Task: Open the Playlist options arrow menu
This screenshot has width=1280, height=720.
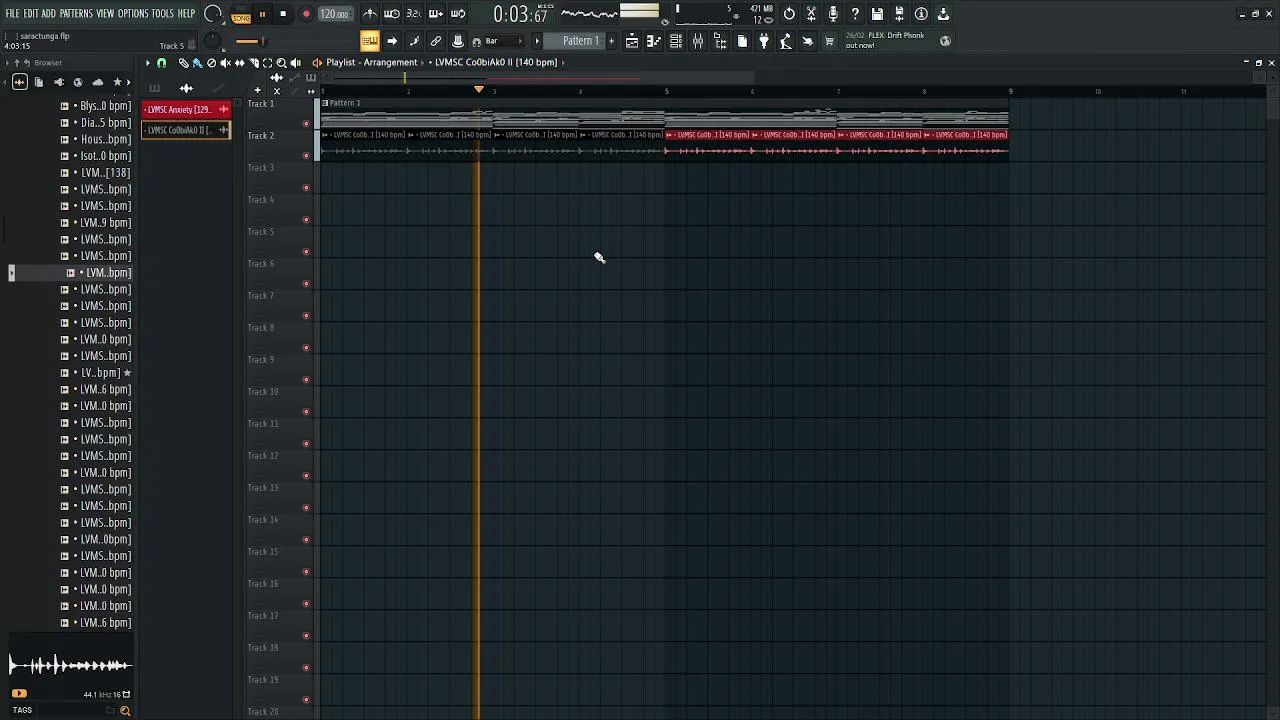Action: coord(148,63)
